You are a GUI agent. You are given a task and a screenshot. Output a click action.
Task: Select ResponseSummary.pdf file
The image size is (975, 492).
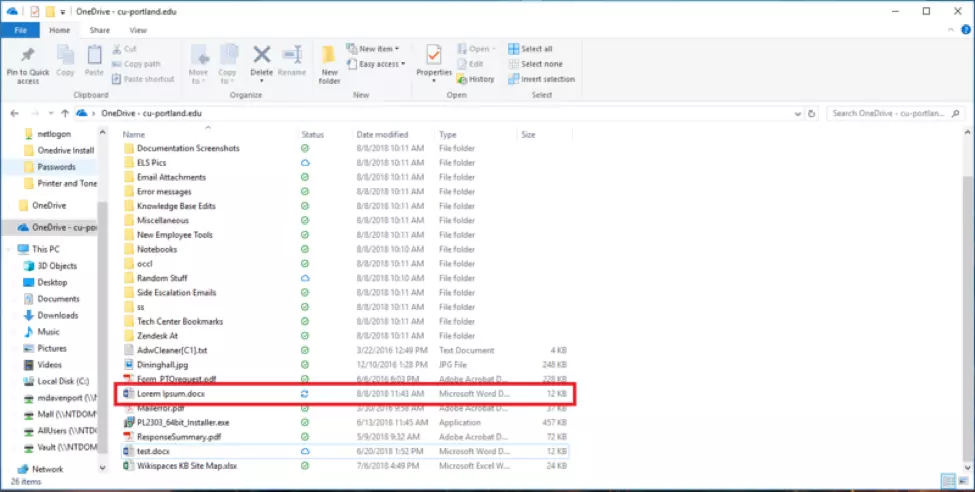[x=344, y=437]
